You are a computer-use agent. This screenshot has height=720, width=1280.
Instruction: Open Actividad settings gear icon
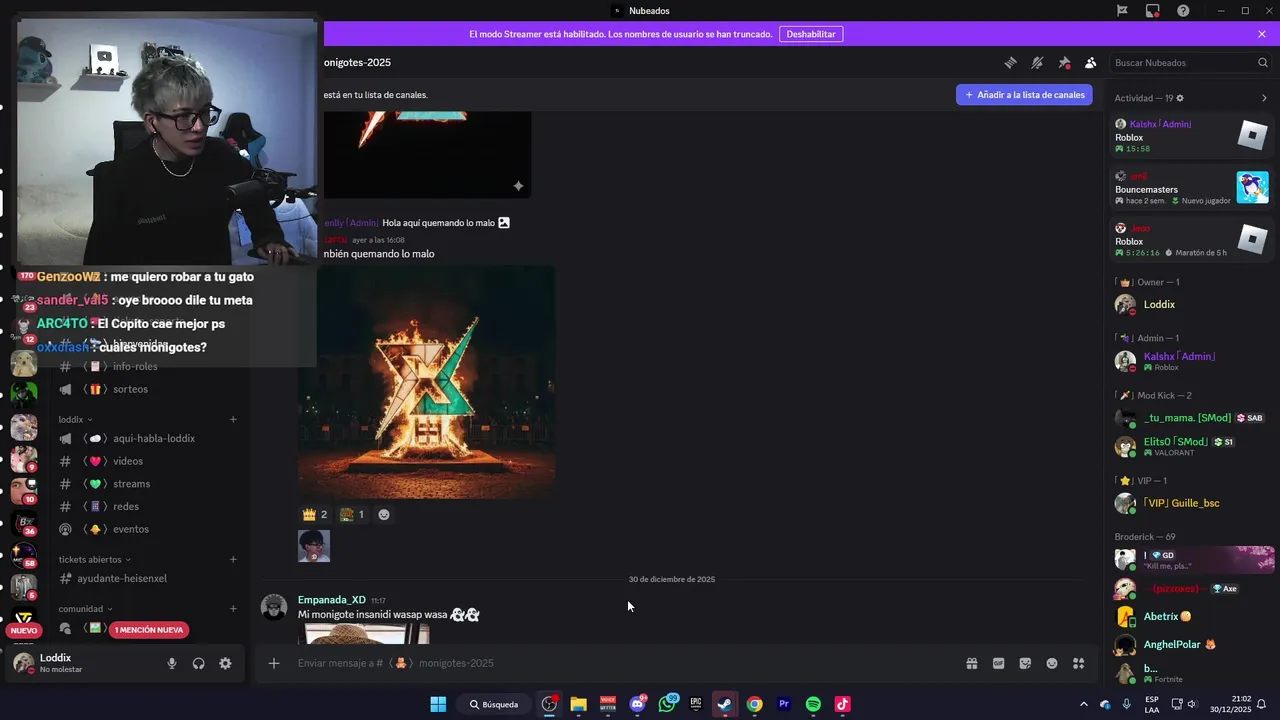pos(1180,98)
